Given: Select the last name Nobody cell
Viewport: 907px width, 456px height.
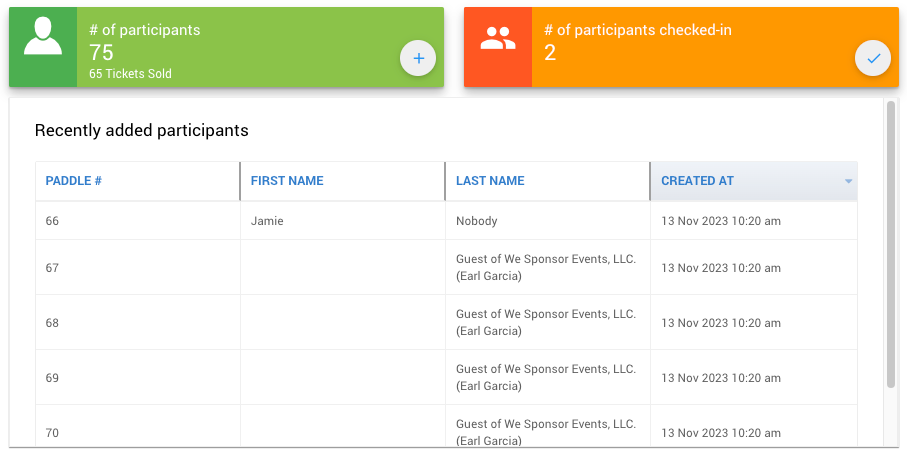Looking at the screenshot, I should 477,221.
